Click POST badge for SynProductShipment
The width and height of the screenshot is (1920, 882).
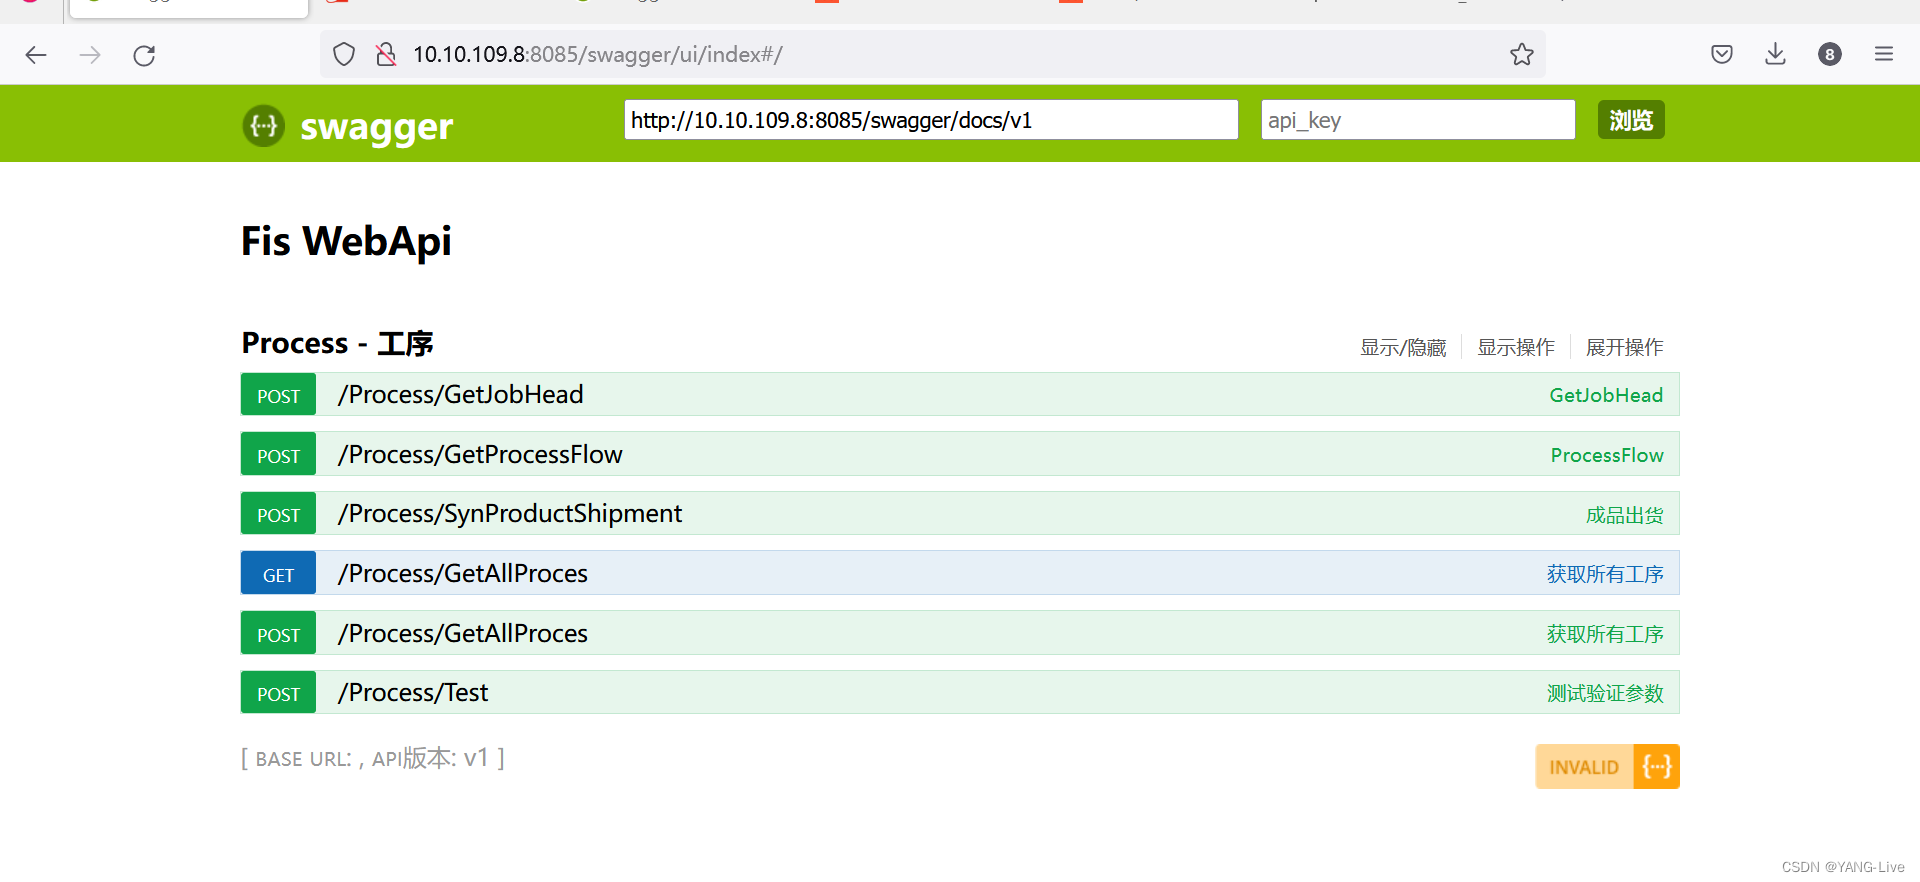click(x=278, y=514)
